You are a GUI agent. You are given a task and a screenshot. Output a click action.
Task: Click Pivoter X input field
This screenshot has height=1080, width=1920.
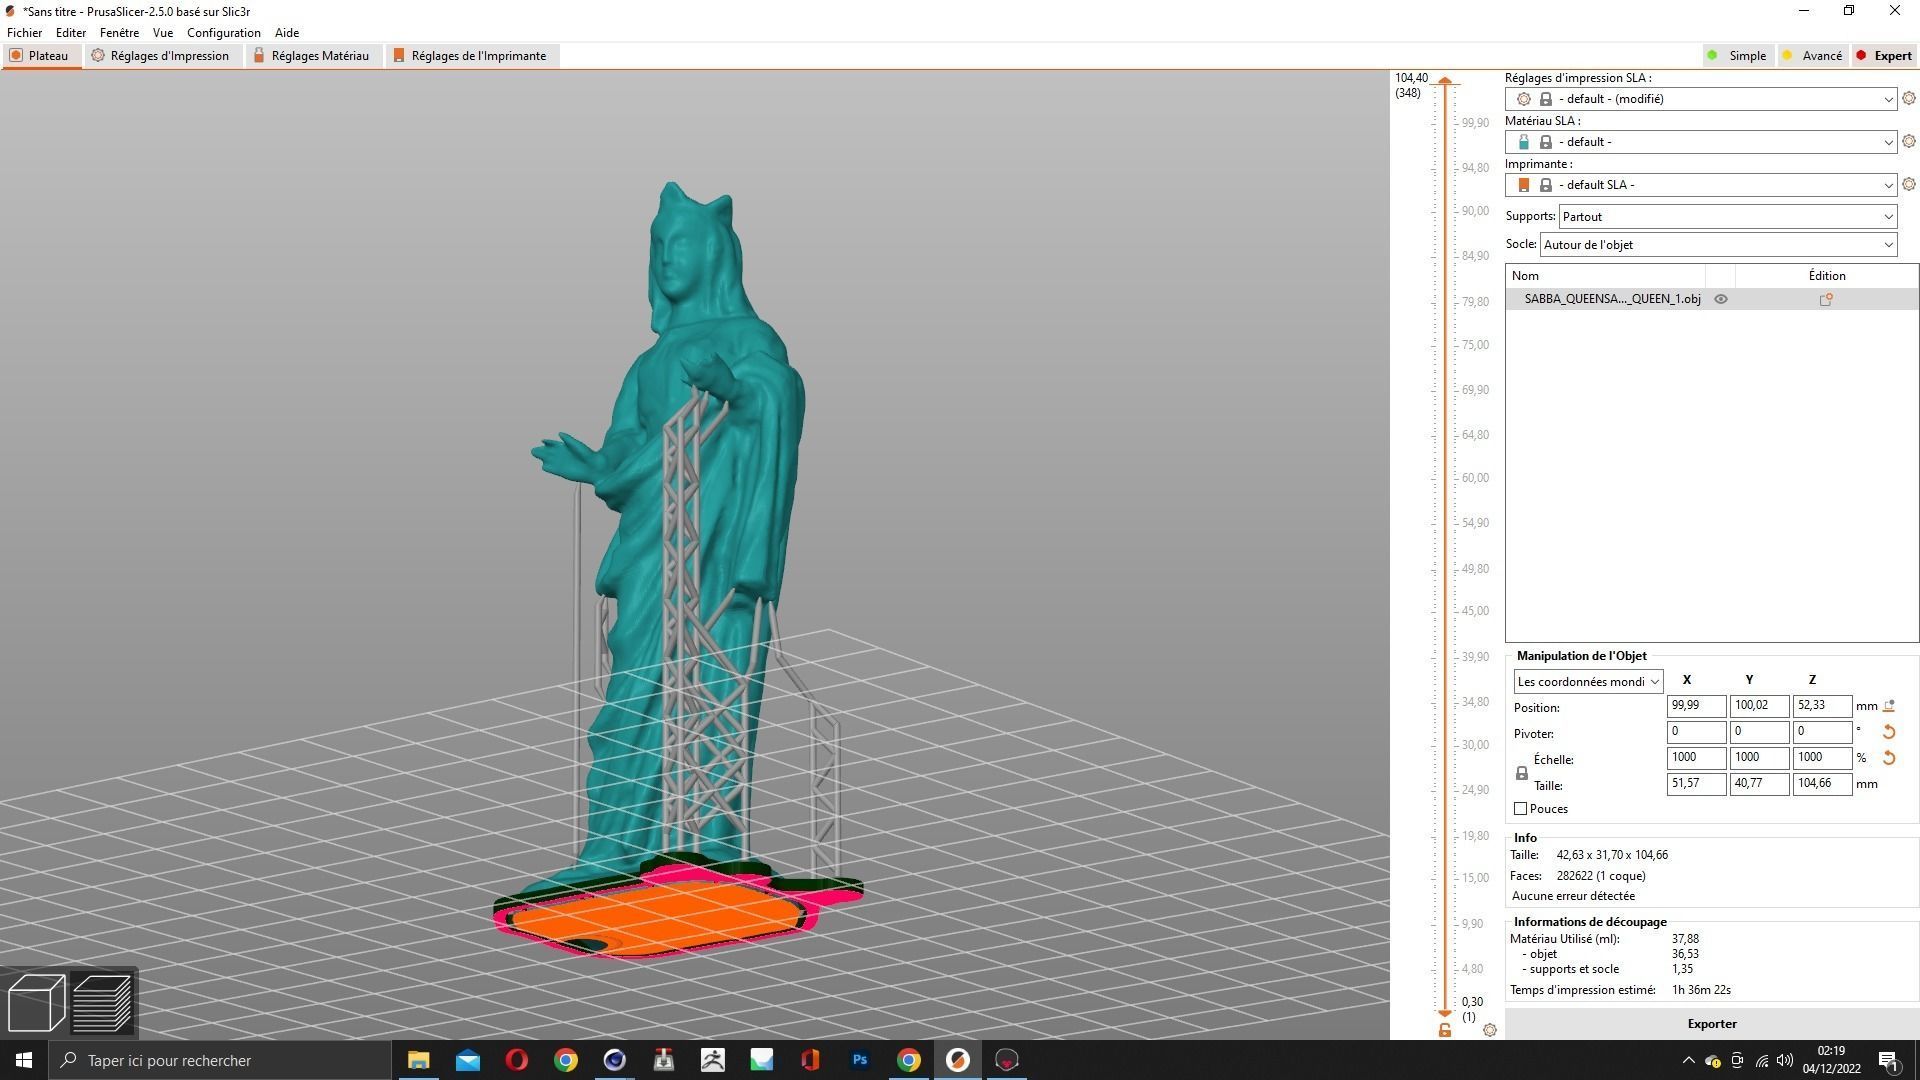pyautogui.click(x=1696, y=732)
